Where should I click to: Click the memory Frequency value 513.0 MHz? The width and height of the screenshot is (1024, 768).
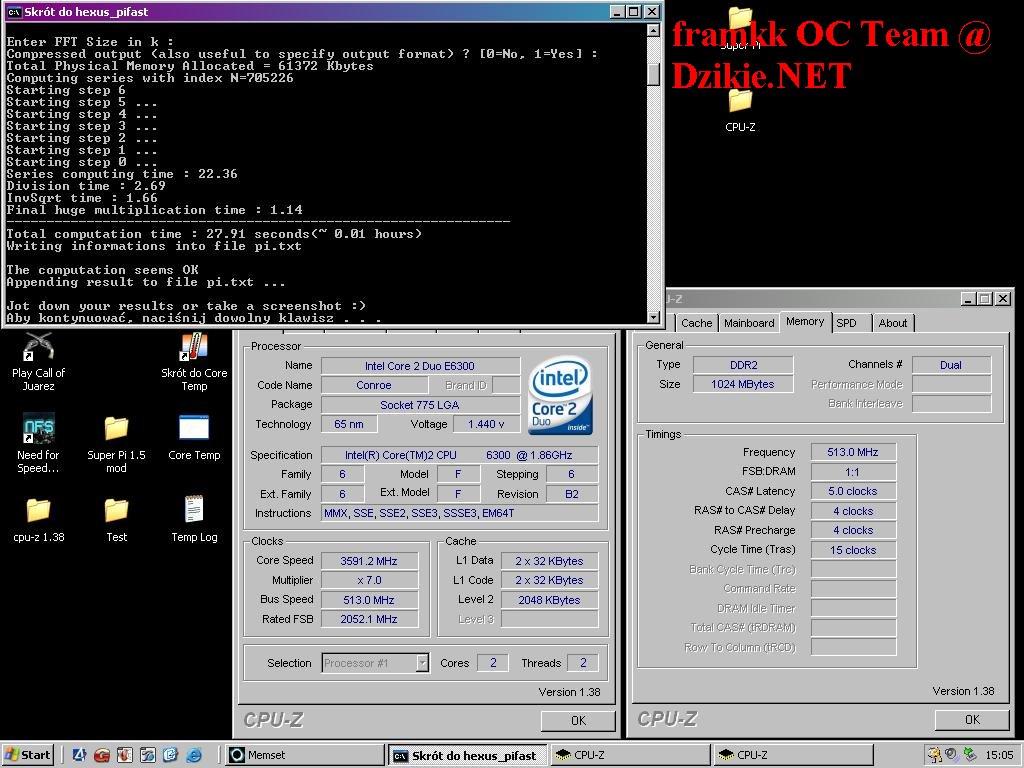853,452
